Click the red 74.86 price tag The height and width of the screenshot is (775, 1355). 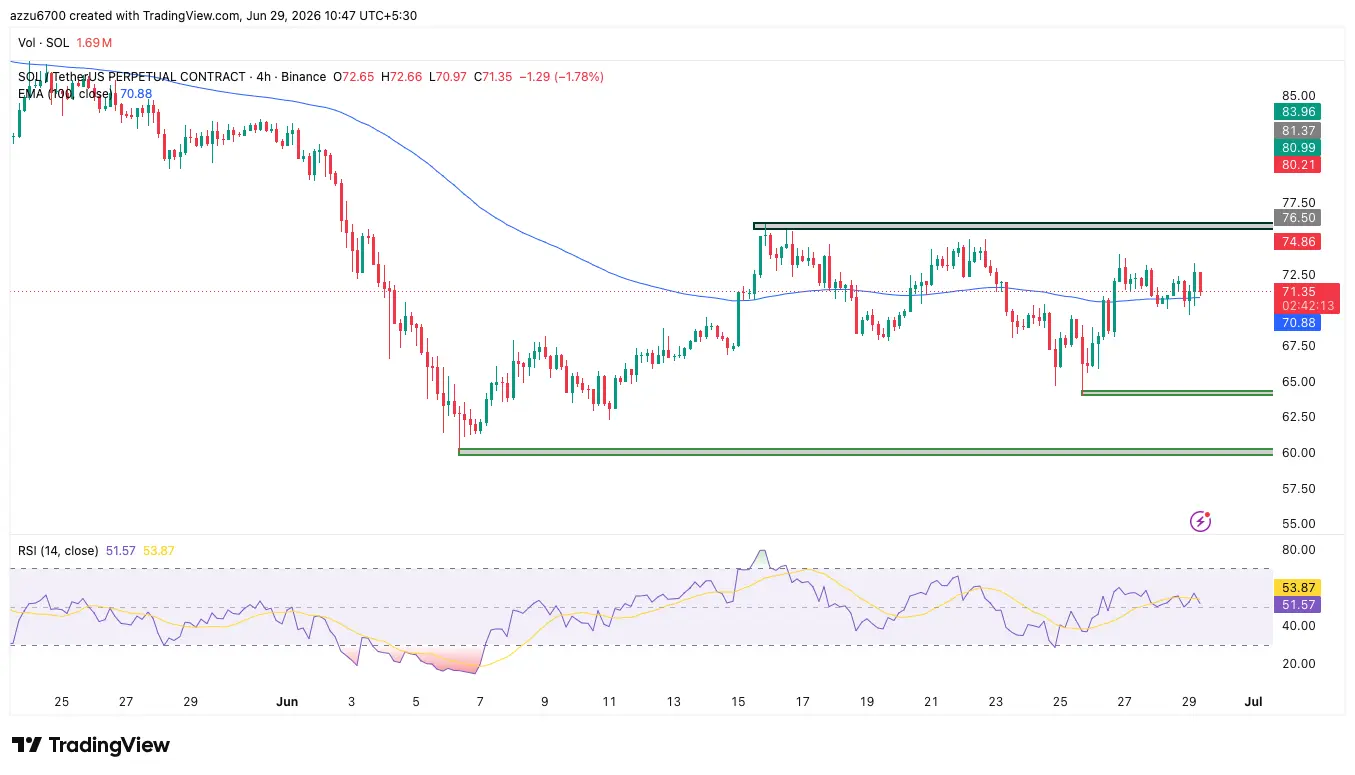1296,242
